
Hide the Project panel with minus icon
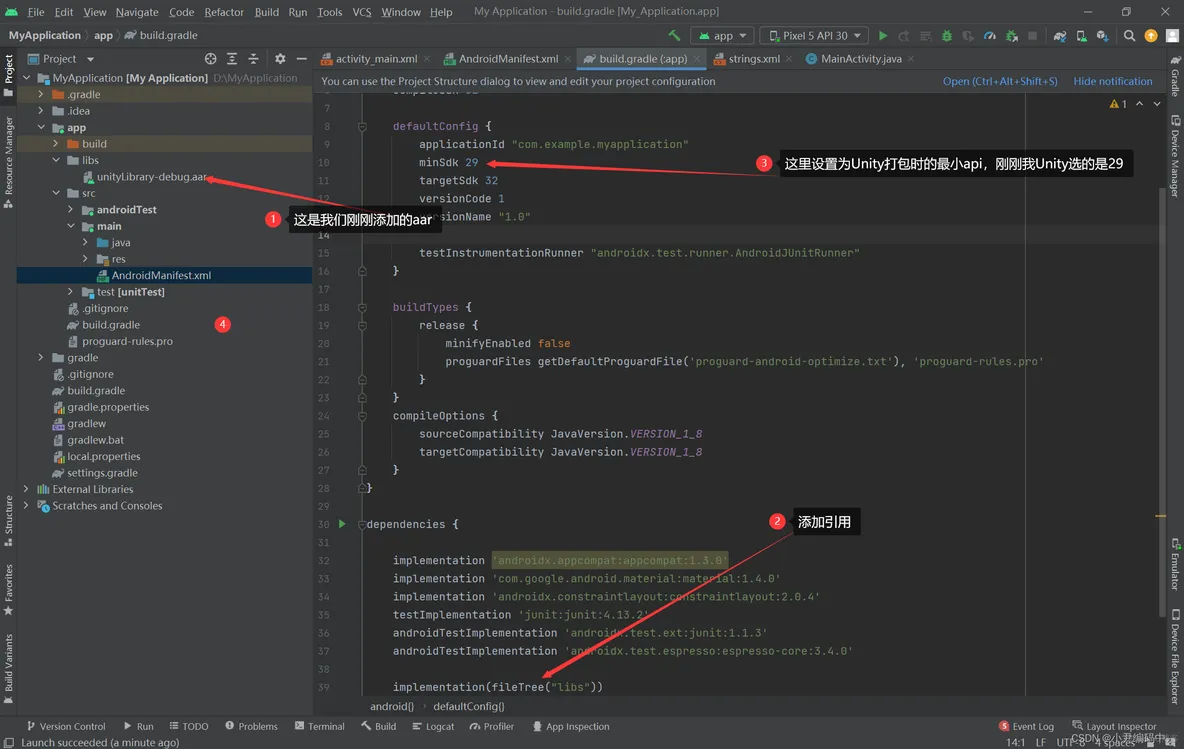301,58
